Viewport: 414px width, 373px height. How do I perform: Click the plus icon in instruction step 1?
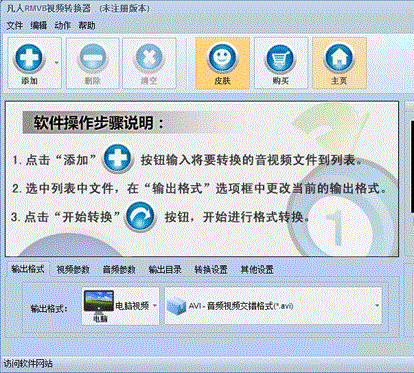click(117, 159)
